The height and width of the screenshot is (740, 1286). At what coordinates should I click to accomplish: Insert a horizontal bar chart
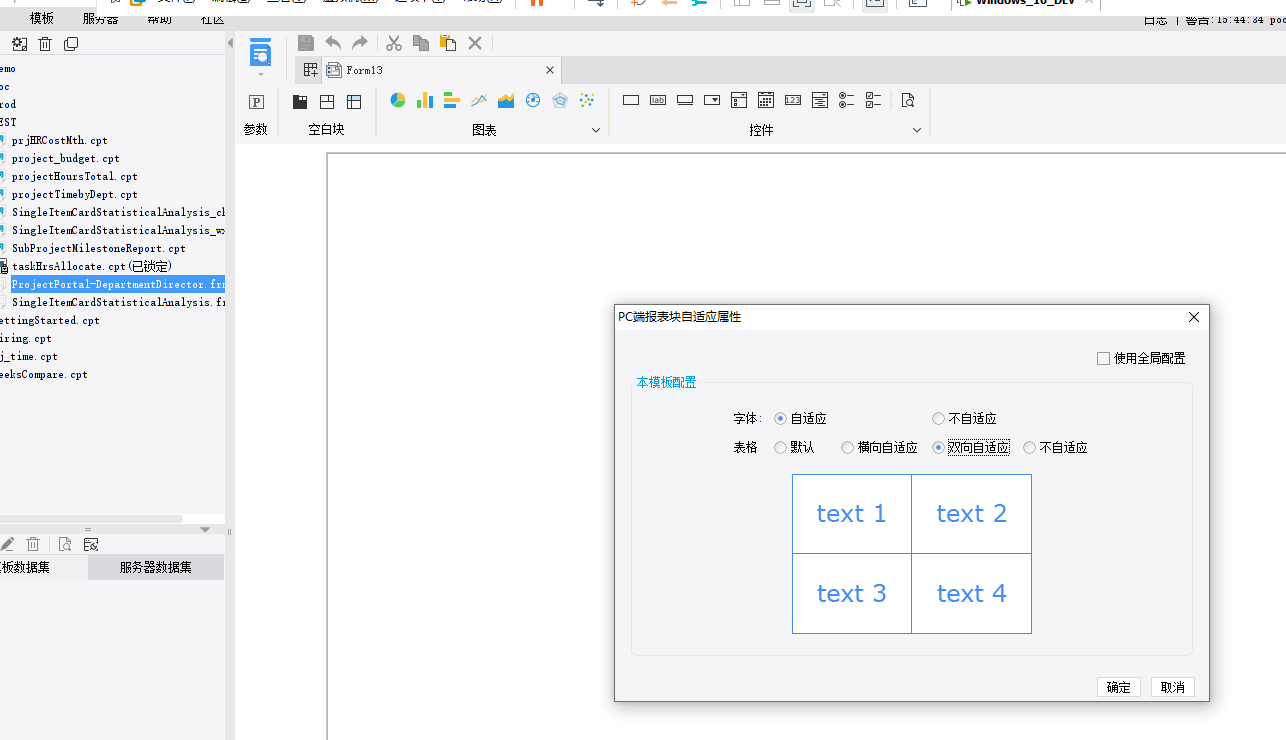(x=452, y=100)
